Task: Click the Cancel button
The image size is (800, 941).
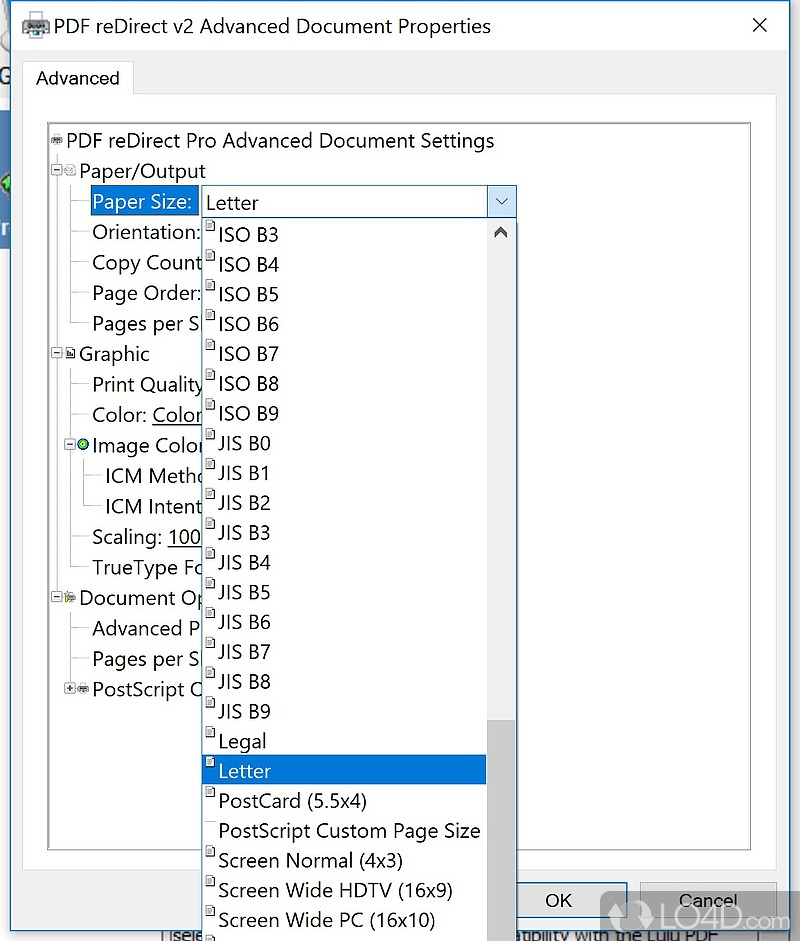Action: [708, 900]
